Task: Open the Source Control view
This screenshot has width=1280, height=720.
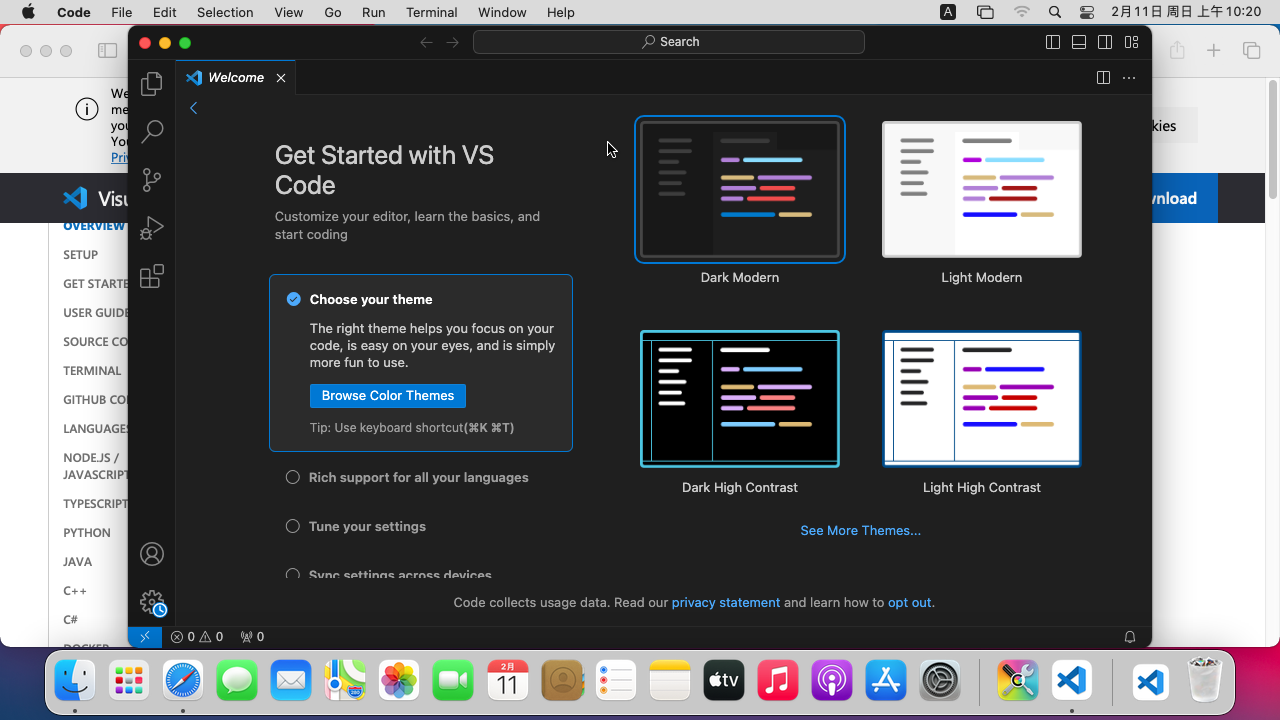Action: click(x=152, y=180)
